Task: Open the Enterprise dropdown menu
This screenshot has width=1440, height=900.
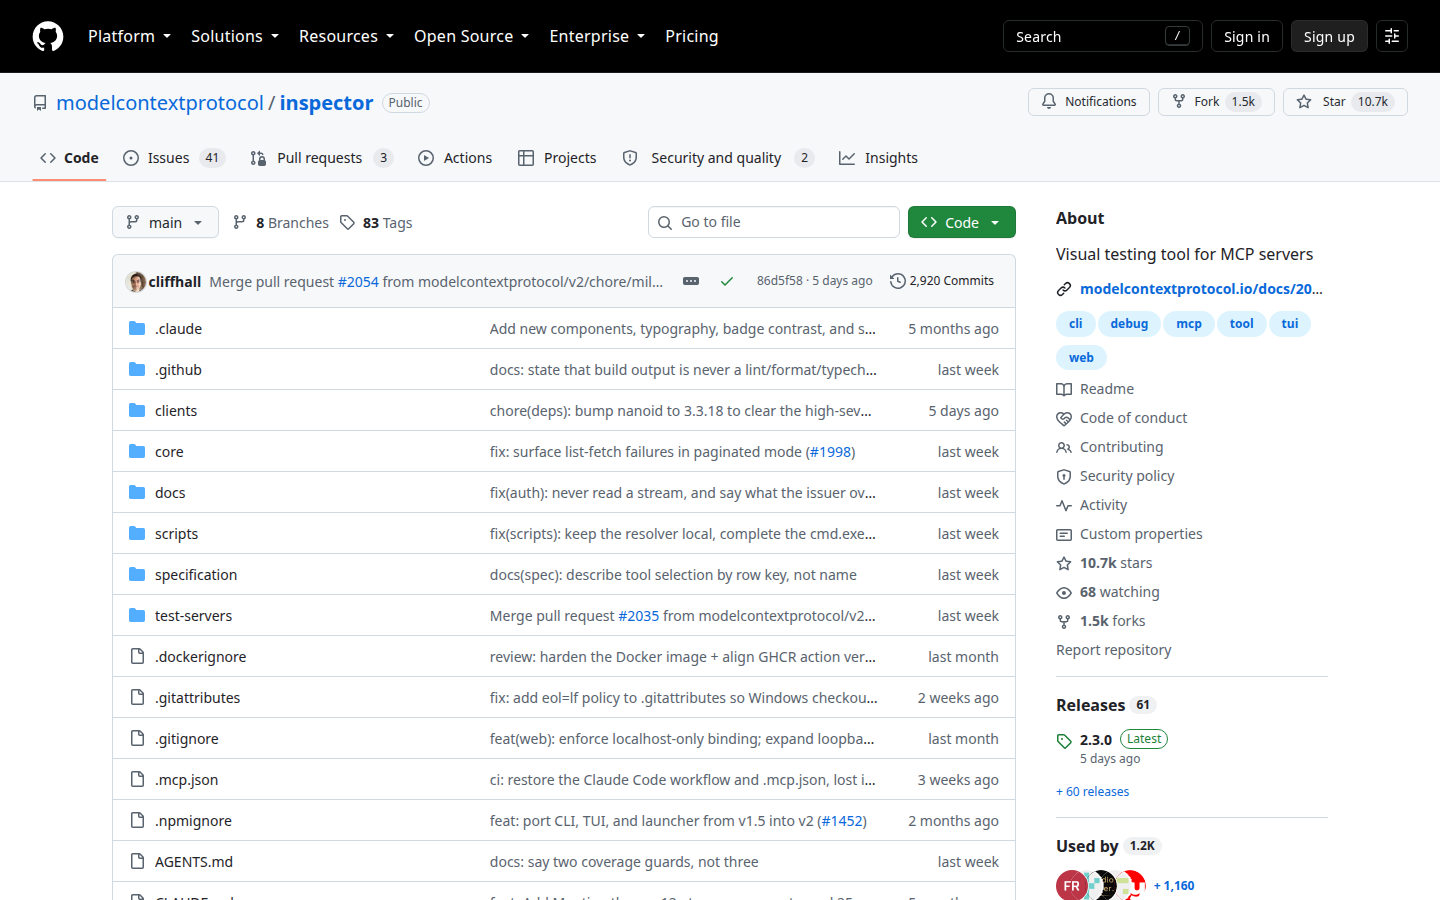Action: tap(597, 36)
